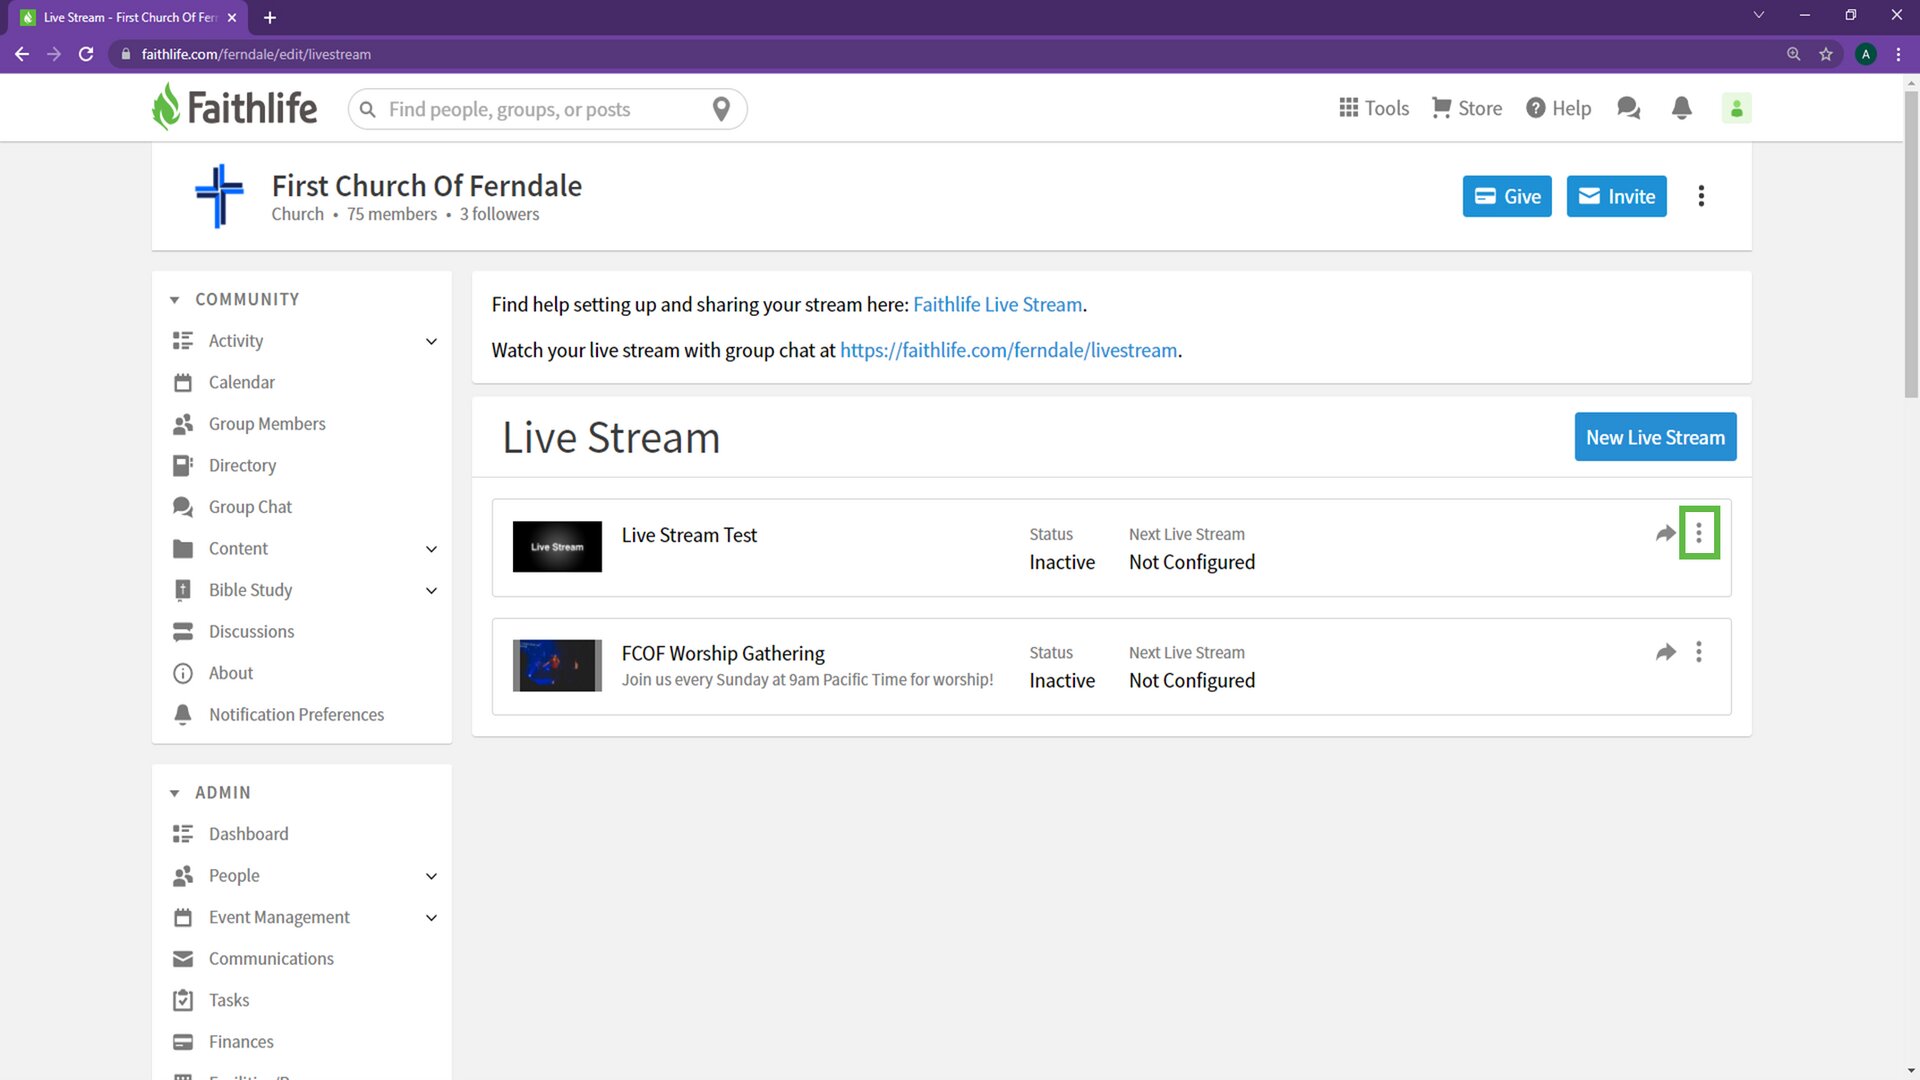1920x1080 pixels.
Task: Open the Store cart link
Action: tap(1467, 108)
